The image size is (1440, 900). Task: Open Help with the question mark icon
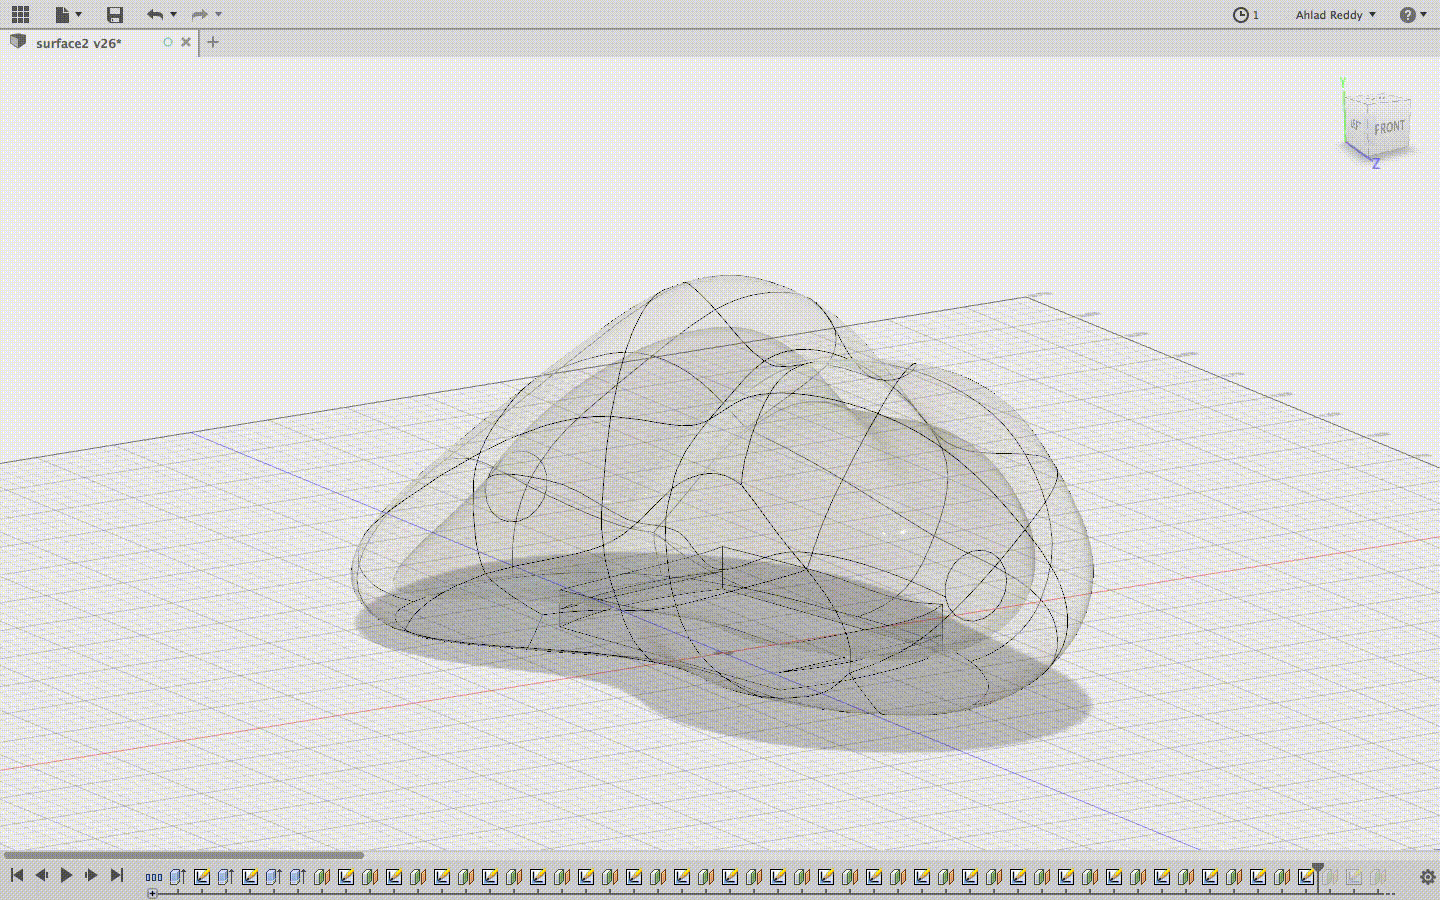(1407, 14)
